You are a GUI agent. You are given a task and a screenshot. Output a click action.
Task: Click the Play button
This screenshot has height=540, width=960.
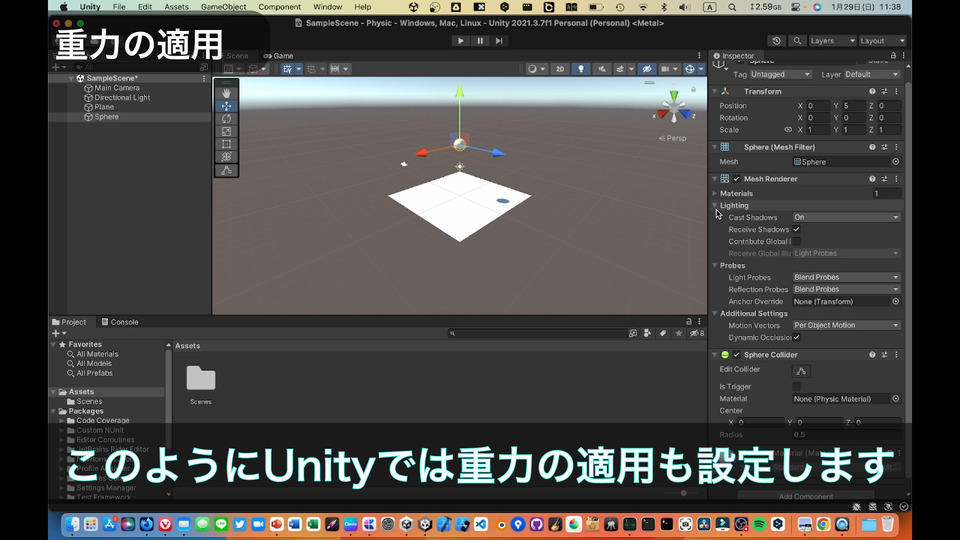tap(460, 41)
